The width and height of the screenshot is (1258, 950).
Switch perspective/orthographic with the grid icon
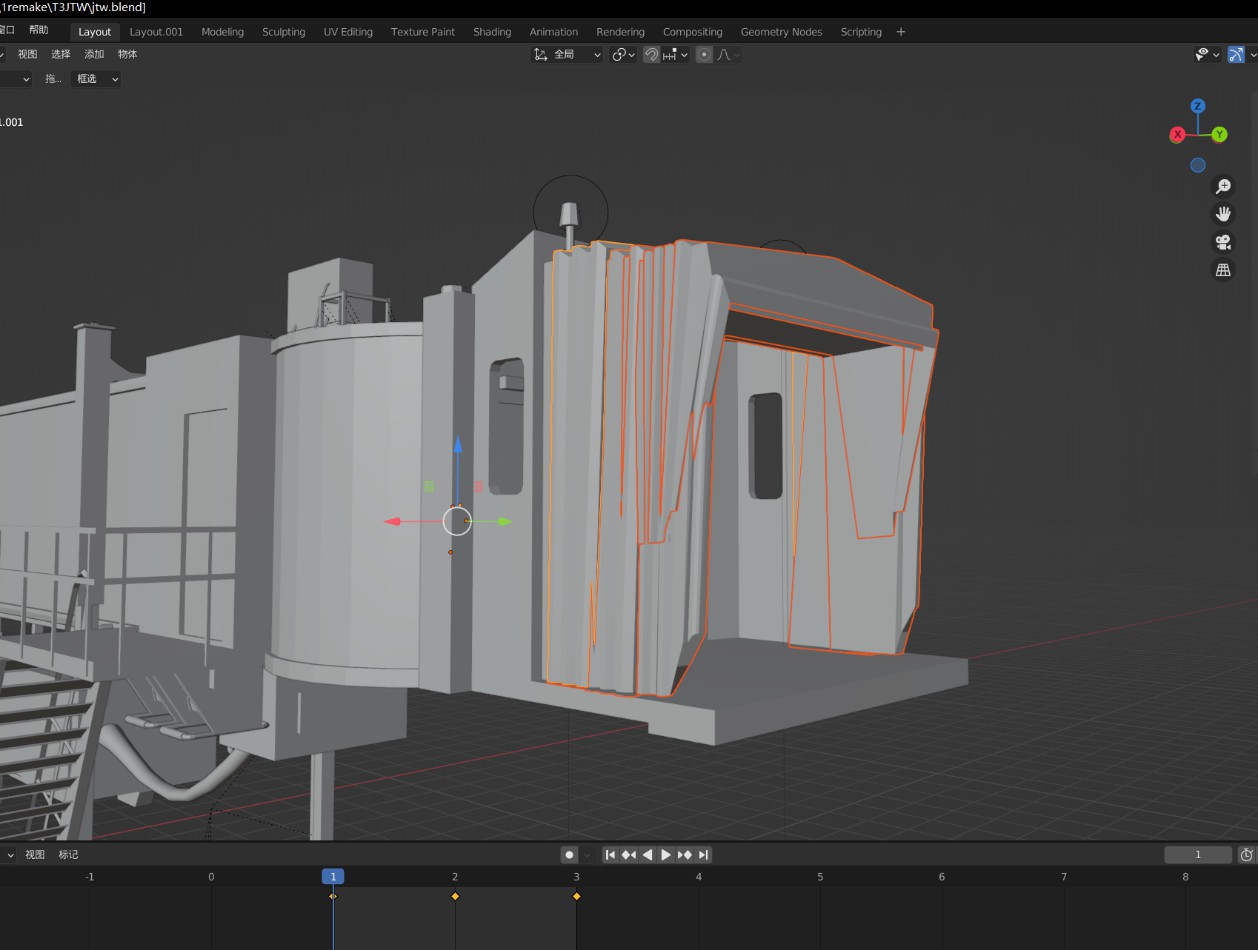(1222, 270)
